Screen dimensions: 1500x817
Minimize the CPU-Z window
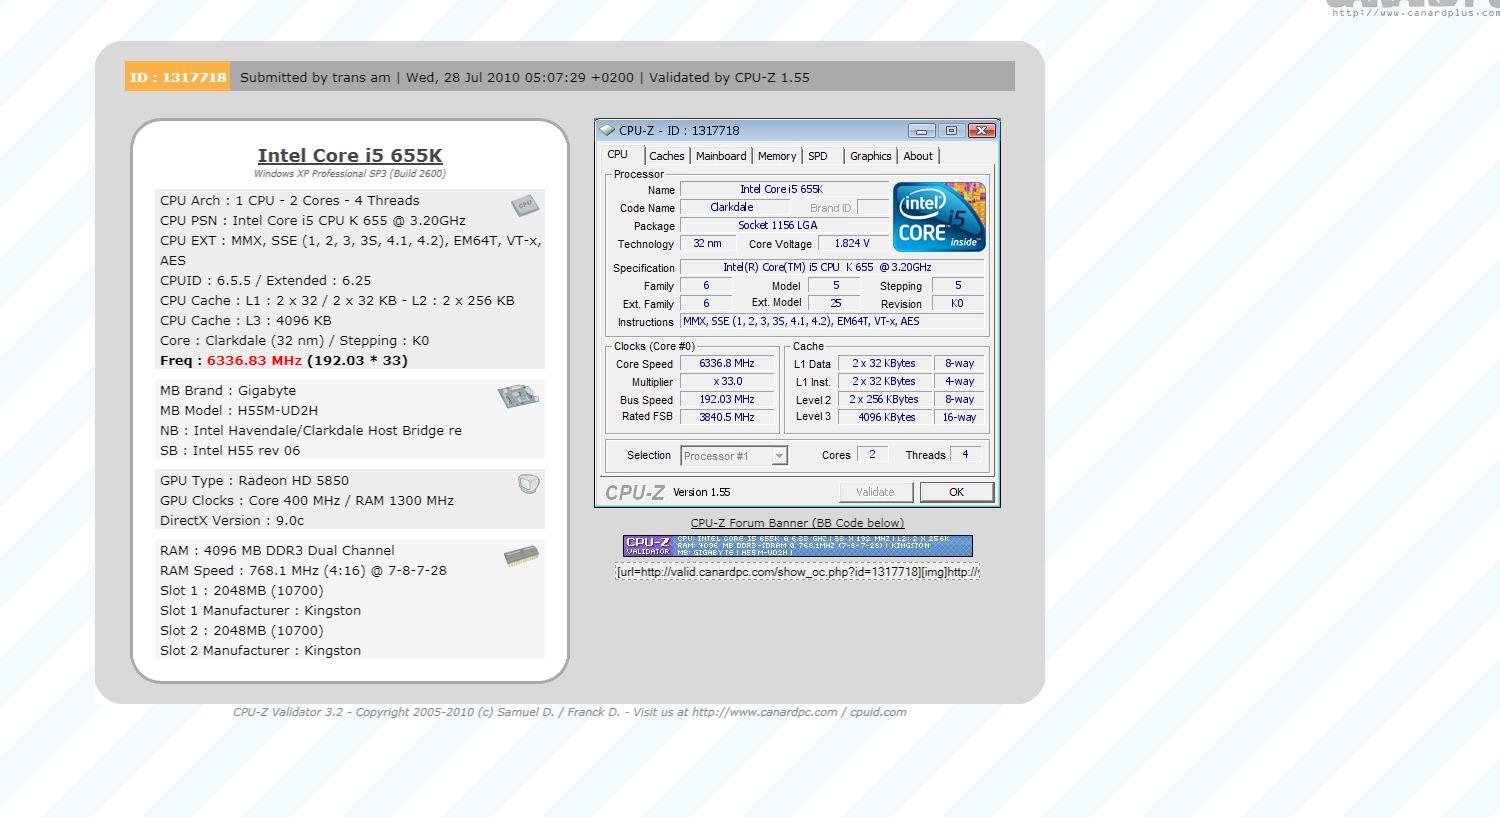click(922, 130)
